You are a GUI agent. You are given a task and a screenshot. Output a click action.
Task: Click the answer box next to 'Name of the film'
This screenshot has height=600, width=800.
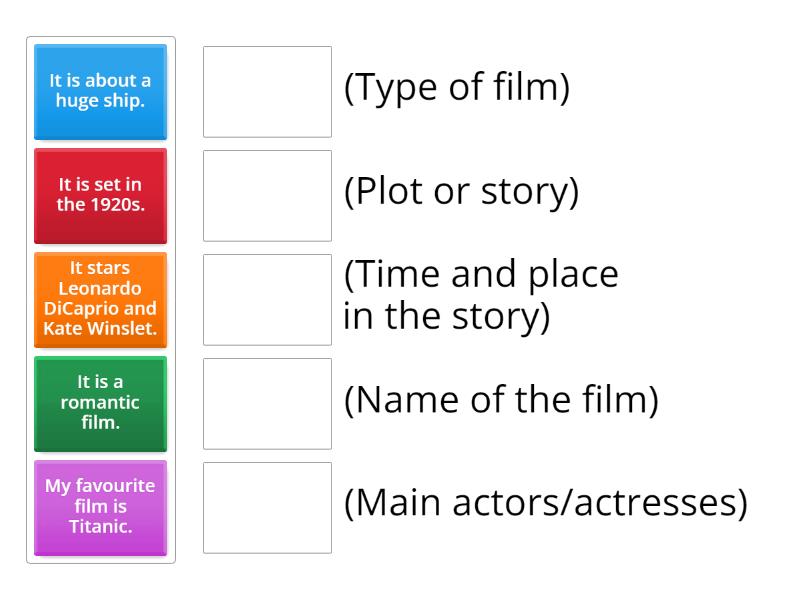click(267, 404)
